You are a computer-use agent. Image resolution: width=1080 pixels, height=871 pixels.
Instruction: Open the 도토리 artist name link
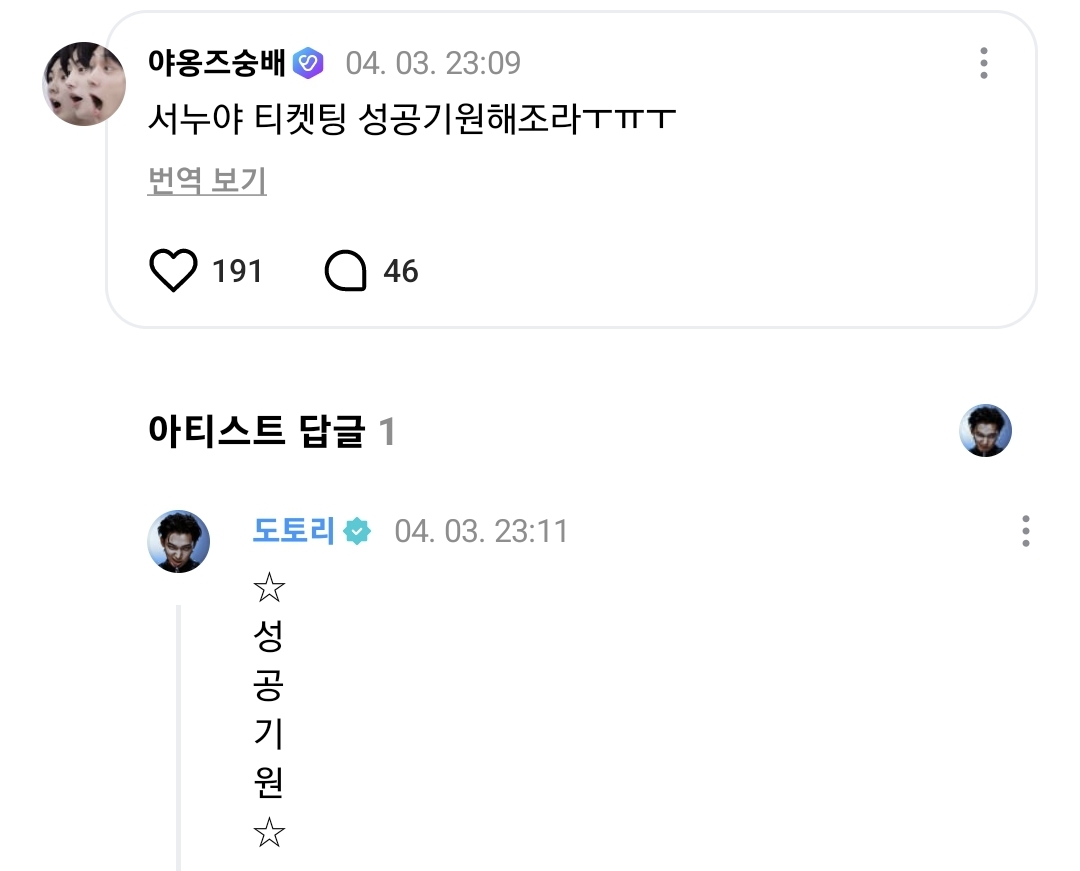pyautogui.click(x=293, y=530)
